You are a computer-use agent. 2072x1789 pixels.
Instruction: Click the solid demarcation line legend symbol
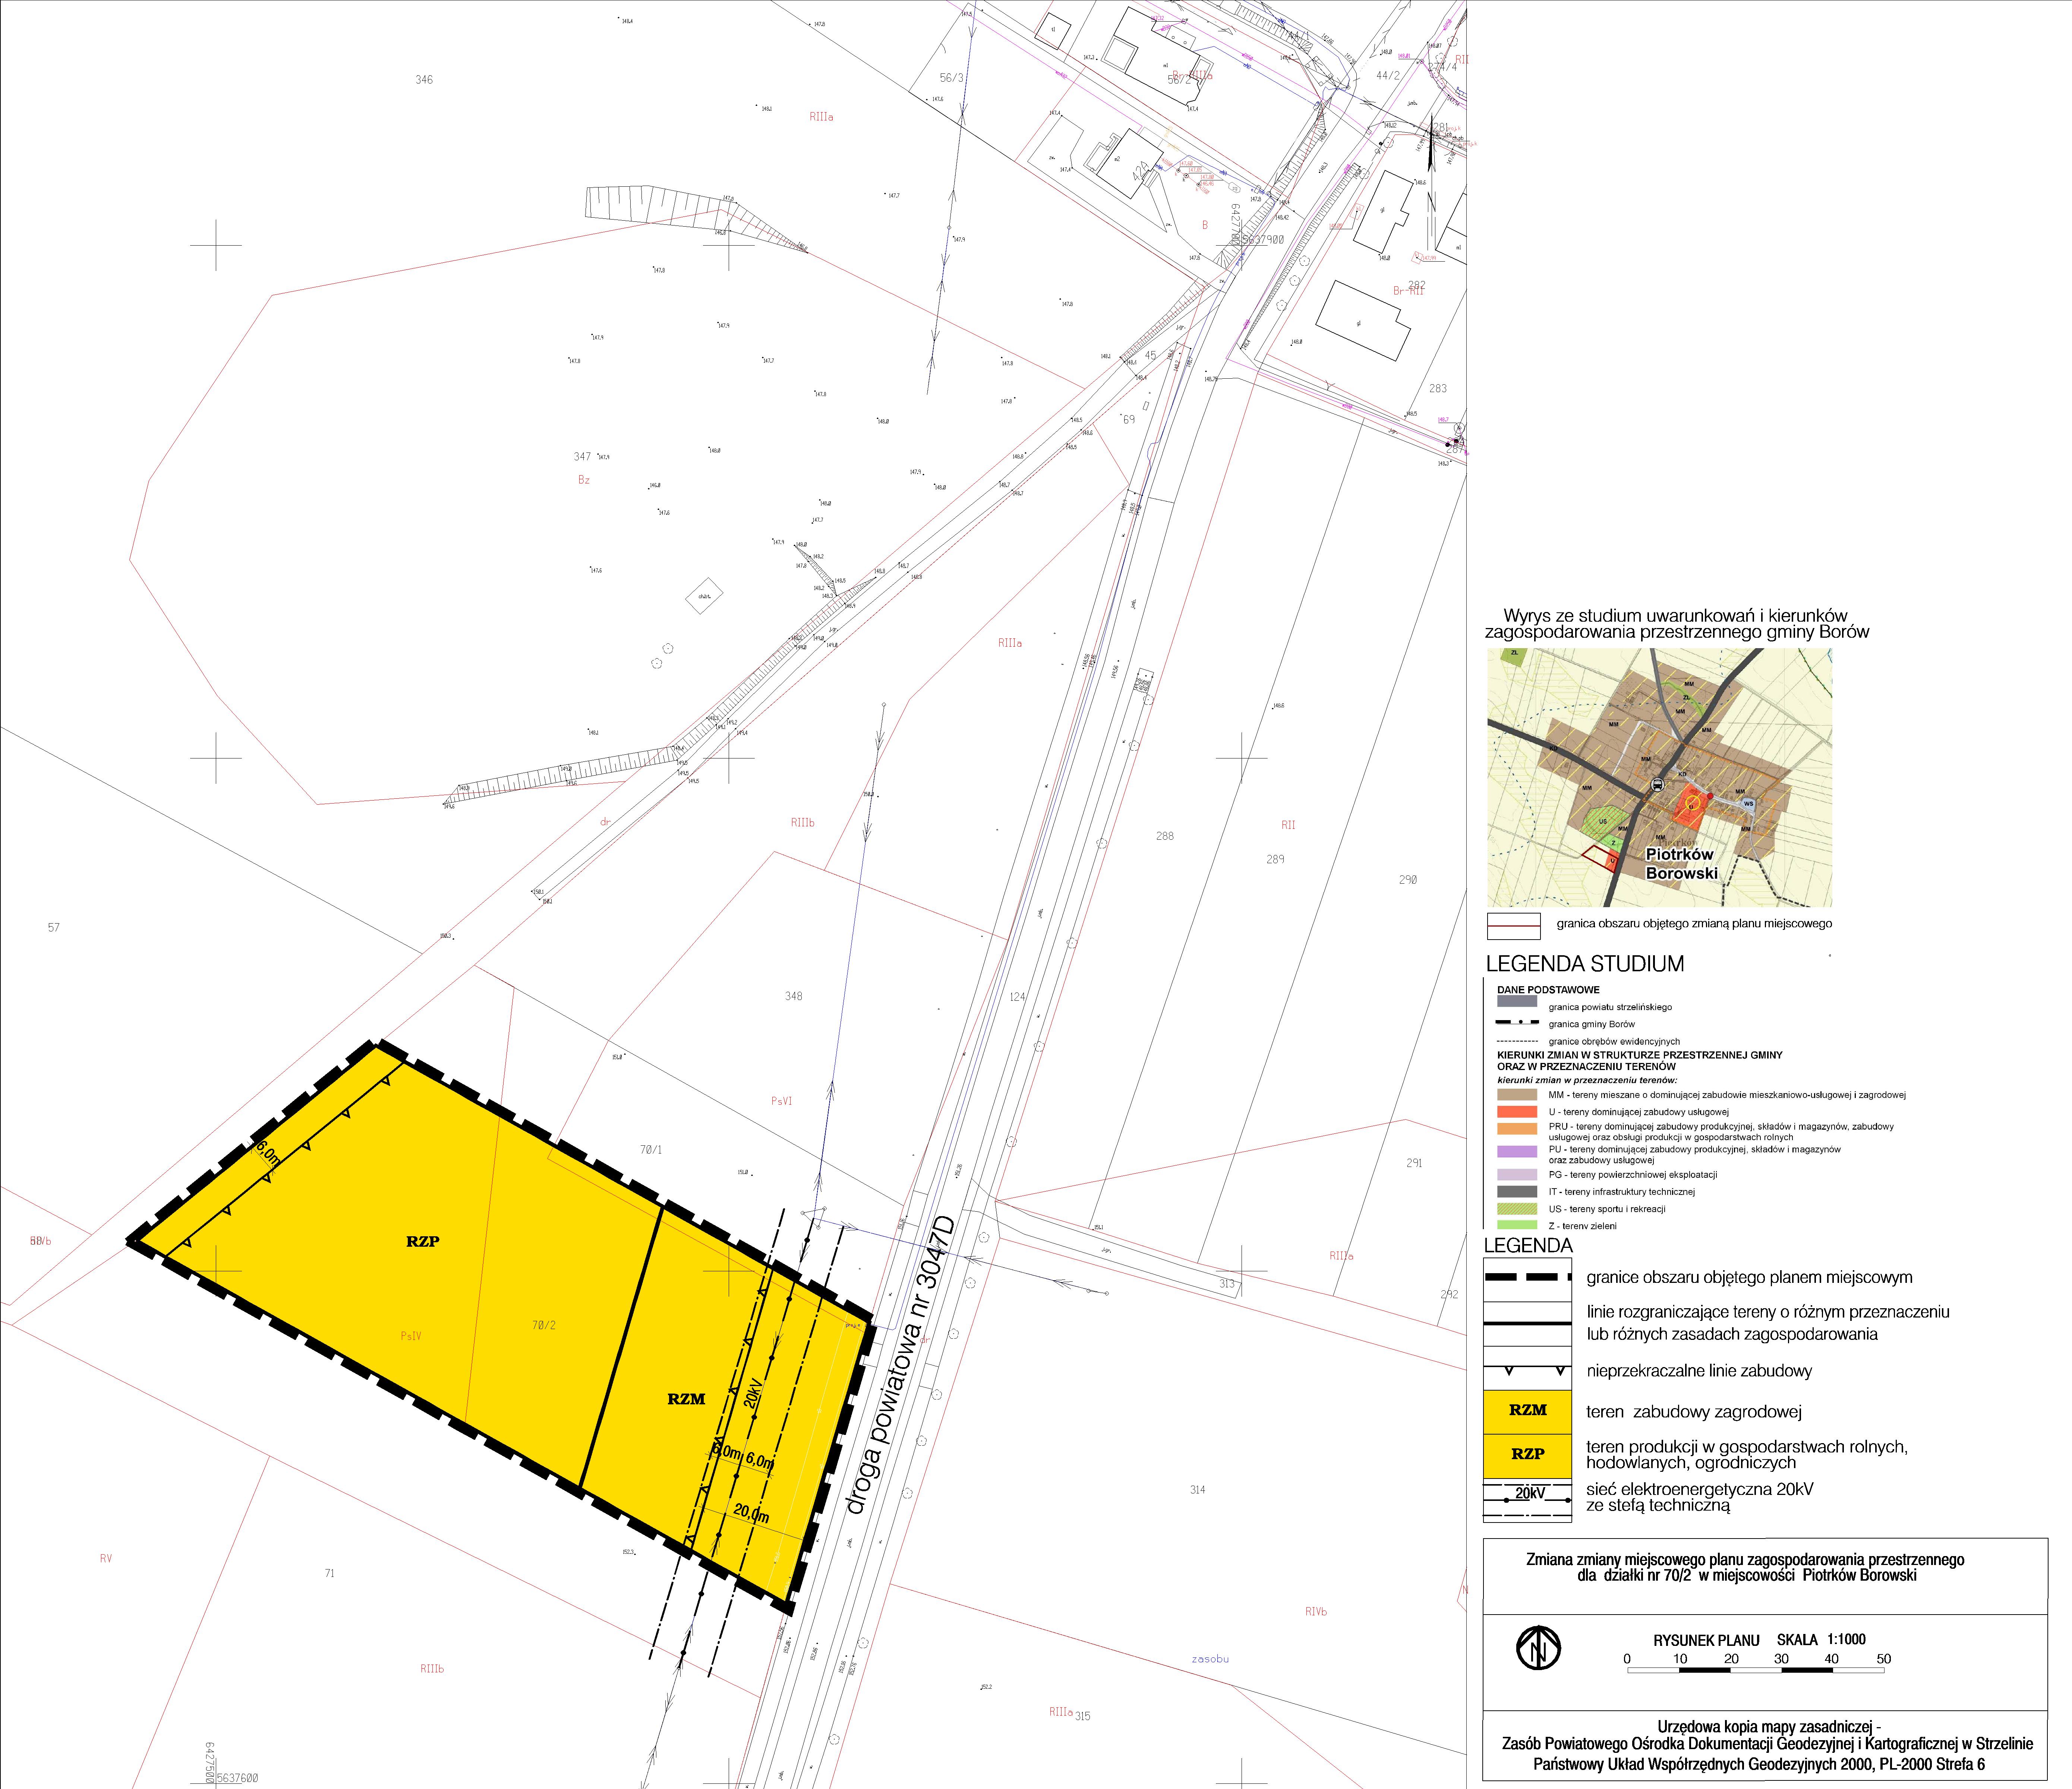point(1527,1323)
